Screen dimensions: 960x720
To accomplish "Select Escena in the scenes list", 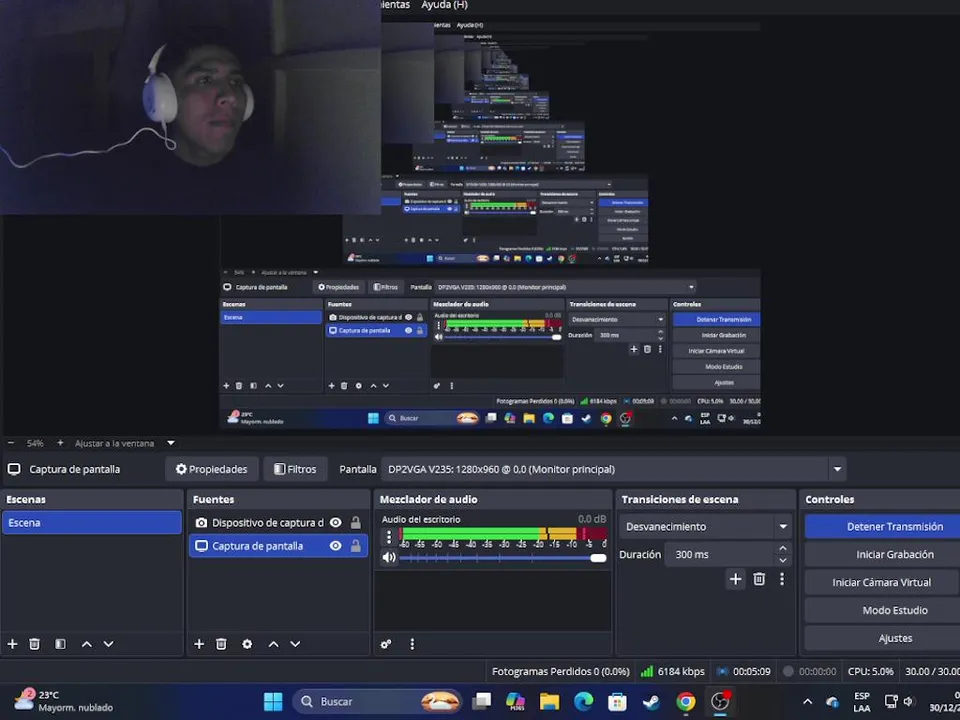I will 92,523.
